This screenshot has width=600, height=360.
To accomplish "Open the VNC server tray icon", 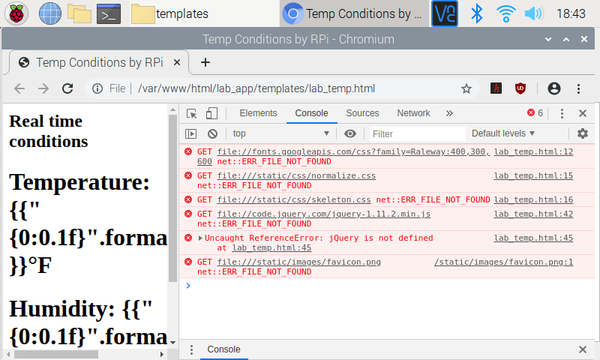I will click(444, 13).
